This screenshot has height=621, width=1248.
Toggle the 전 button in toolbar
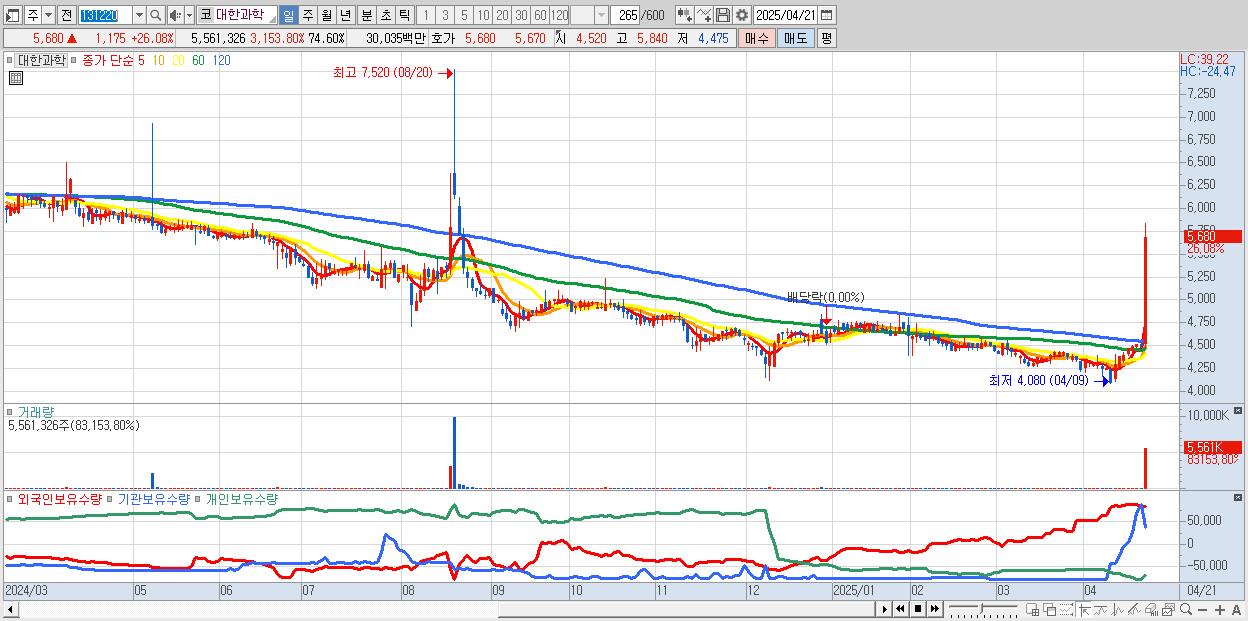tap(66, 15)
